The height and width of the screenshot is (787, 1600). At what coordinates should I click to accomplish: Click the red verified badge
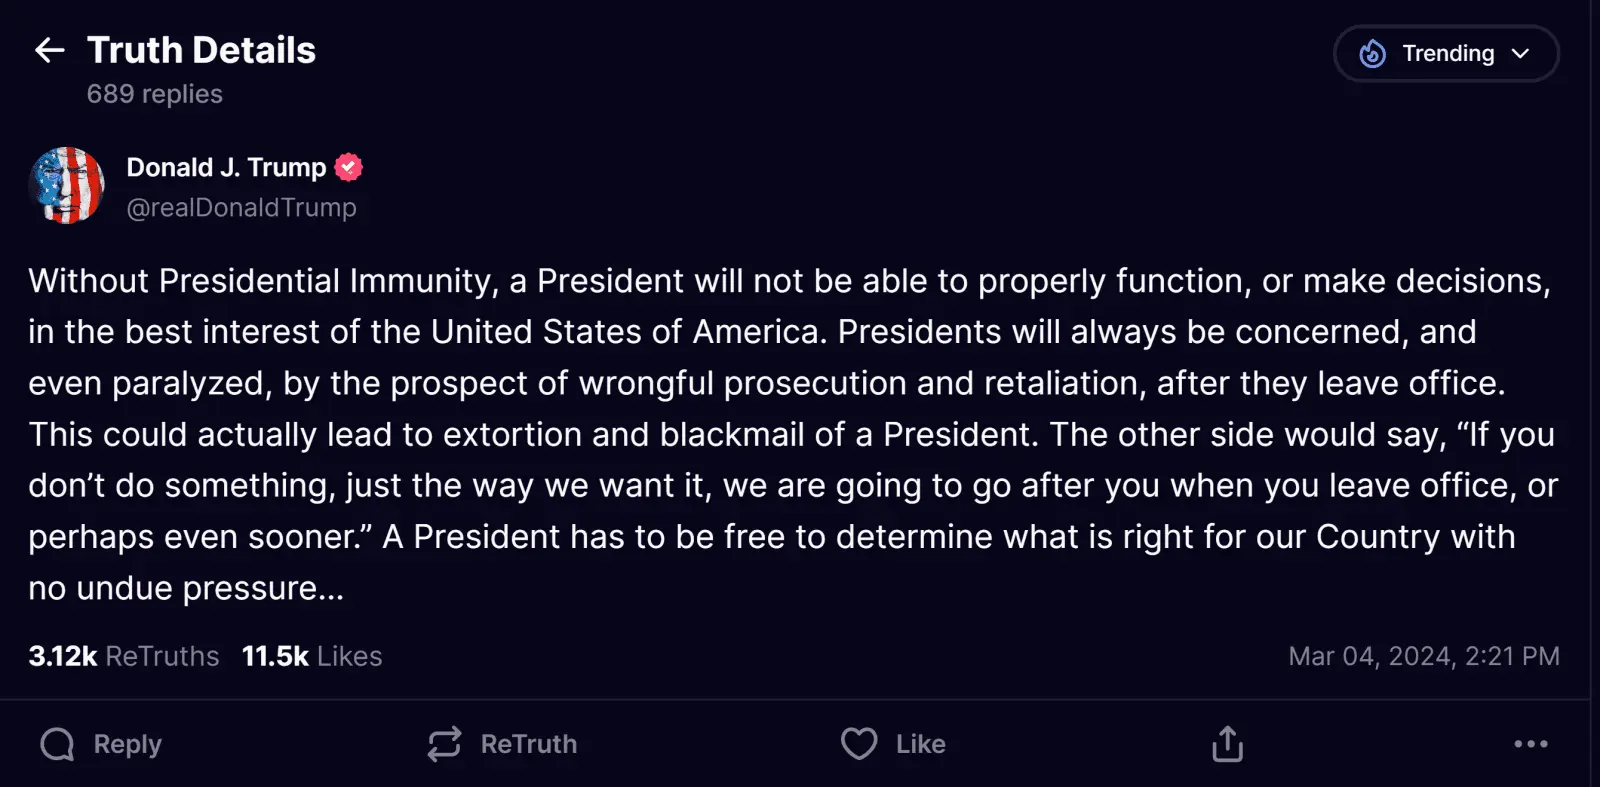[x=348, y=167]
